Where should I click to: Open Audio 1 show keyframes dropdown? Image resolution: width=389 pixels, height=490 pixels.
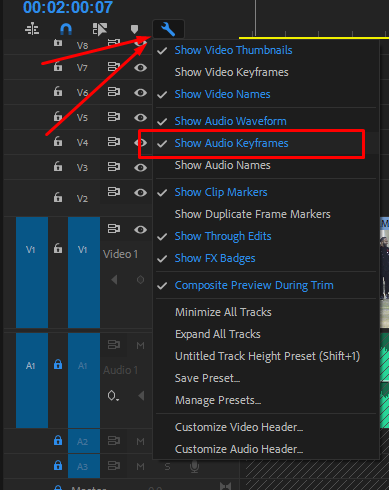[x=113, y=396]
